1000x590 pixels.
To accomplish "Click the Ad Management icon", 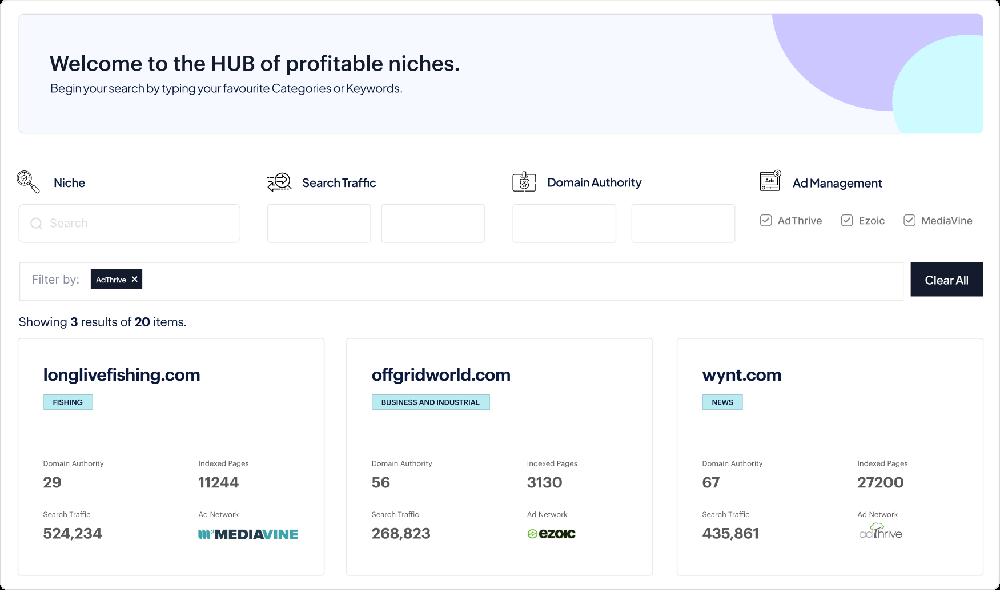I will (770, 181).
